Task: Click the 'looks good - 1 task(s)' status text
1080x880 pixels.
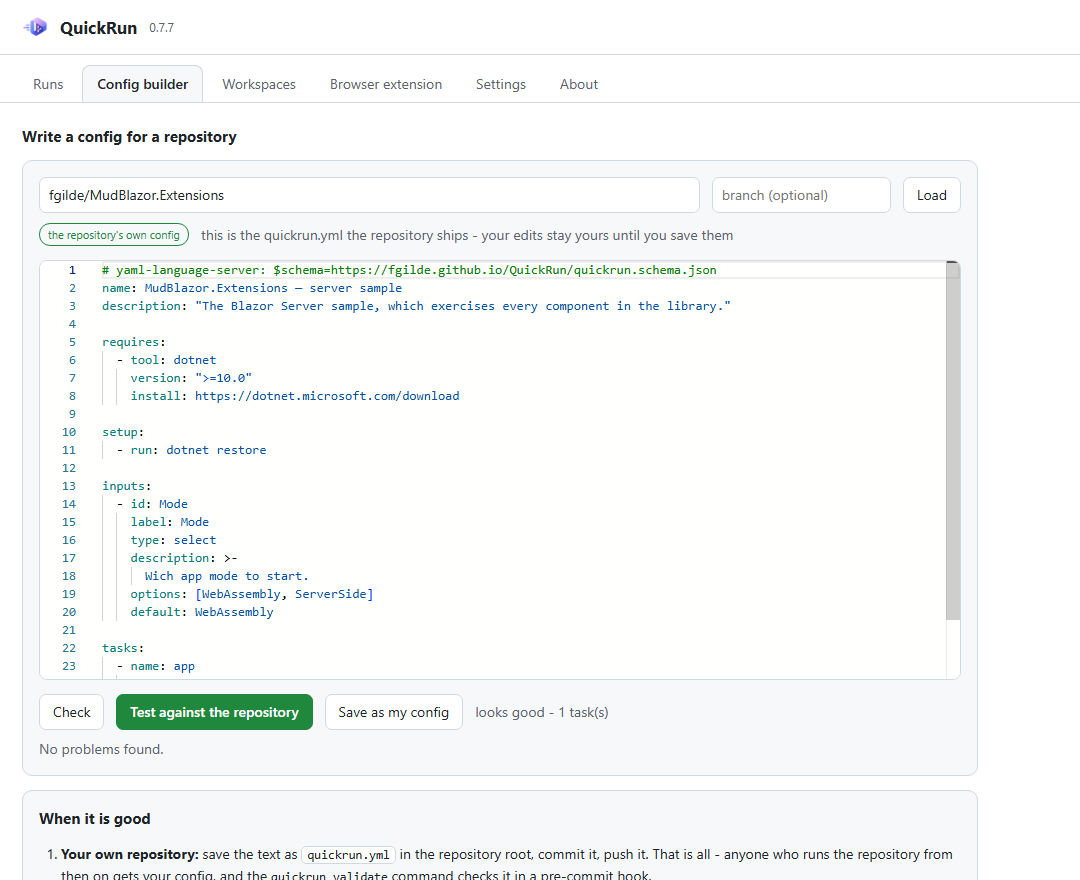Action: (542, 712)
